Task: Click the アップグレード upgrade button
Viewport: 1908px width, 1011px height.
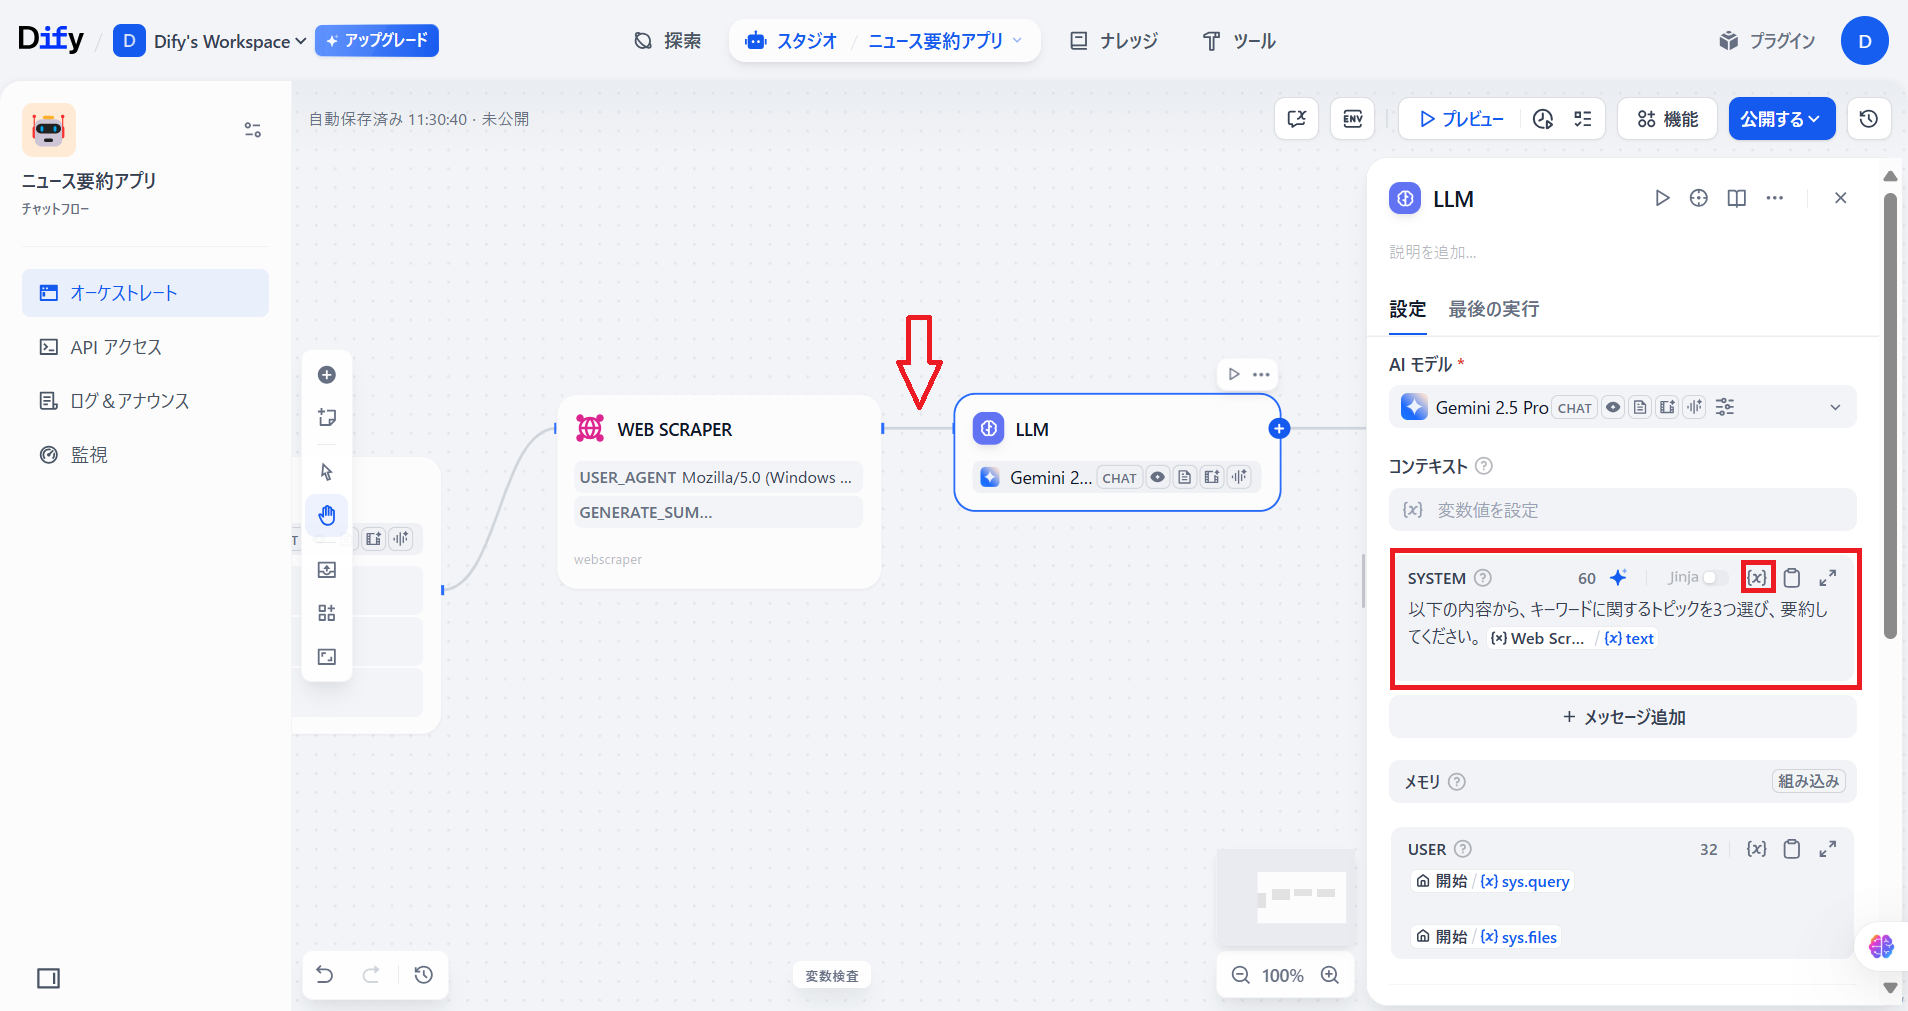Action: (x=377, y=41)
